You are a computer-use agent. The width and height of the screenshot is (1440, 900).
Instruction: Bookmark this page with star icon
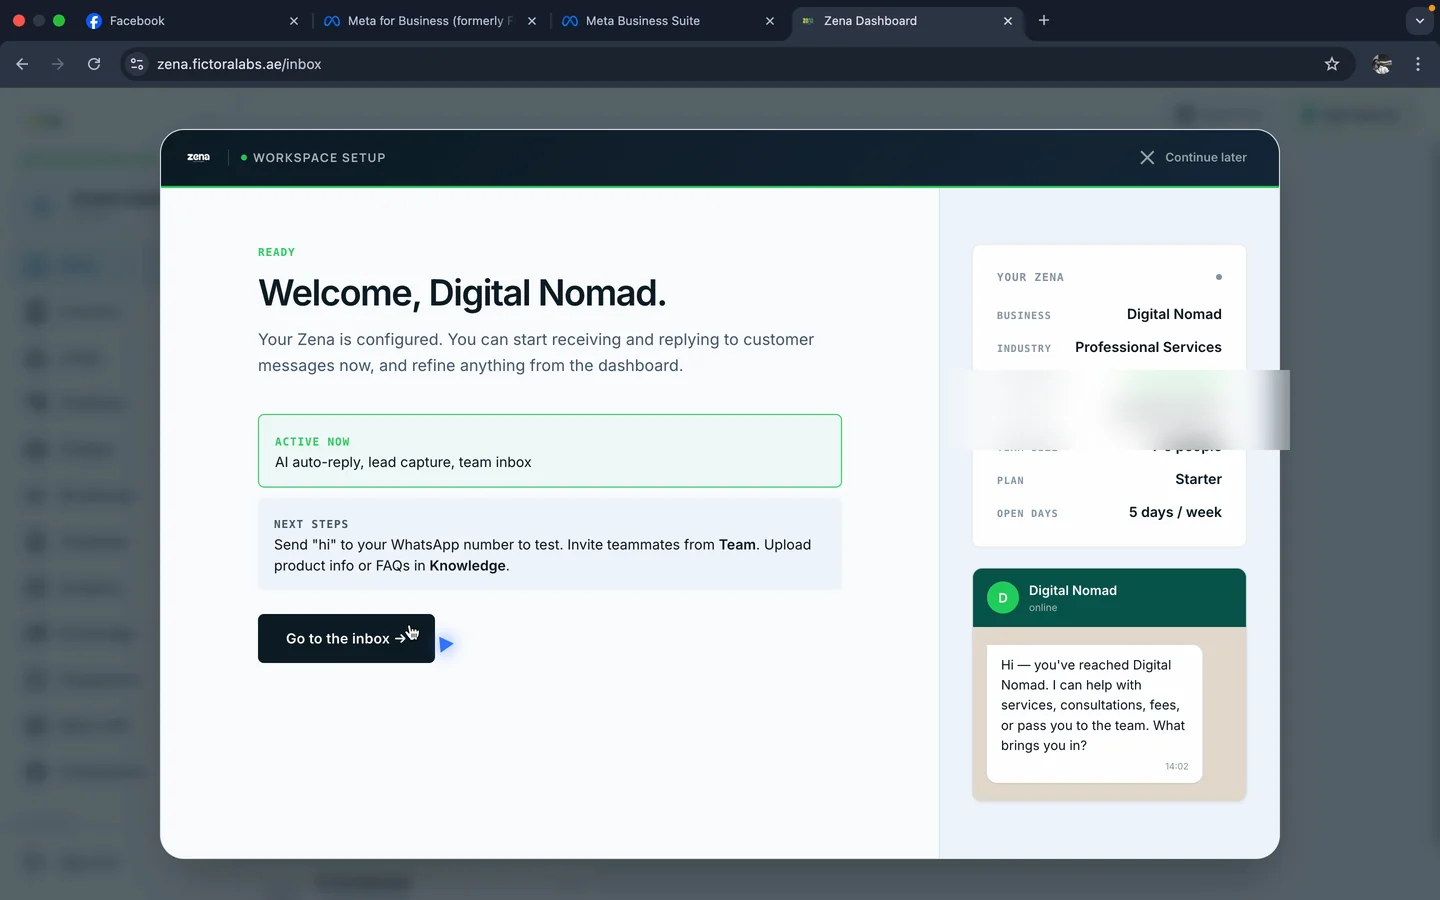point(1331,64)
